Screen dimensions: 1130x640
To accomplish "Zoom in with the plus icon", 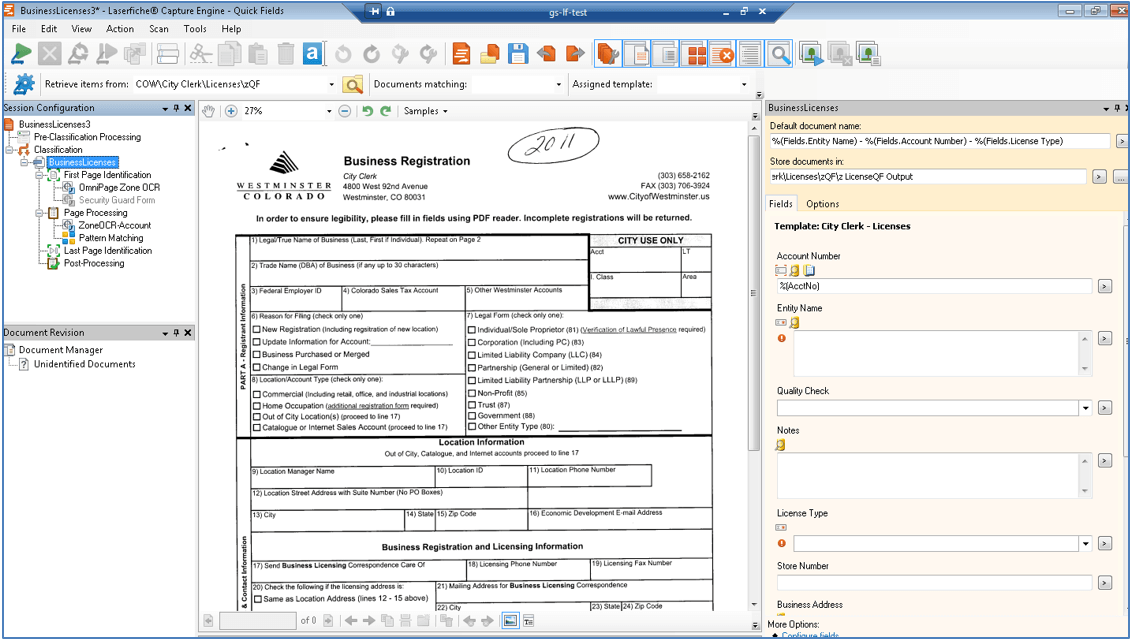I will point(231,111).
